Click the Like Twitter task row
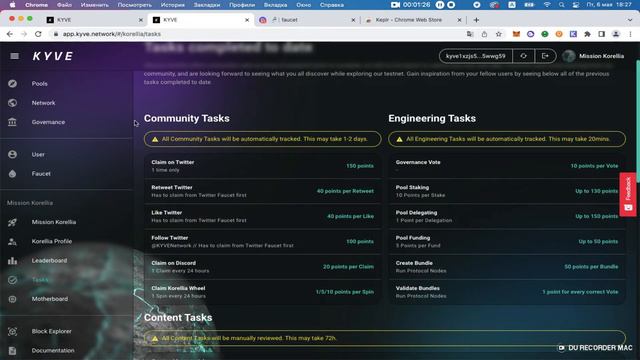 point(262,216)
